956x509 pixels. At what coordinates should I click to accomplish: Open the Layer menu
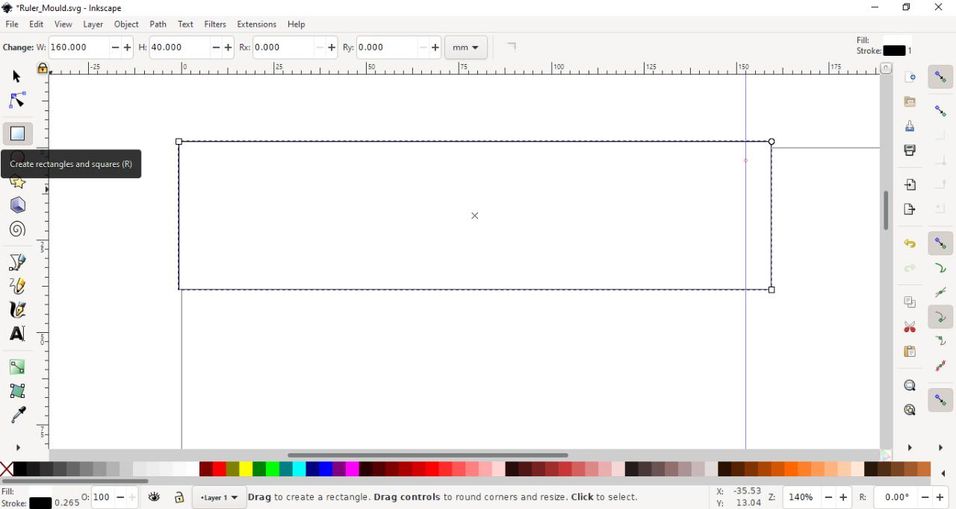click(x=93, y=24)
